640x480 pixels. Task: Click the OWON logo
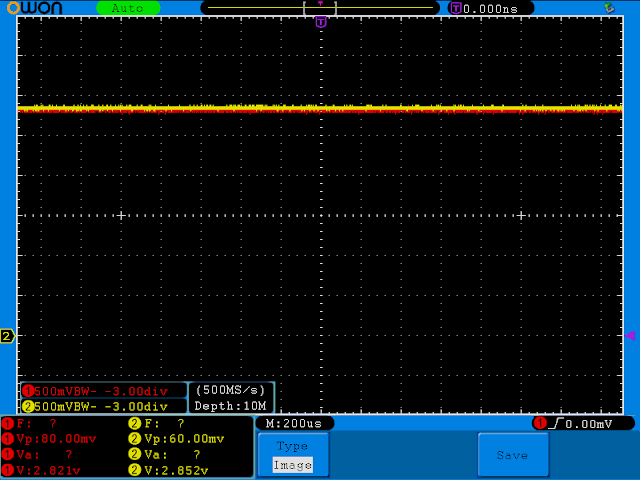click(35, 8)
